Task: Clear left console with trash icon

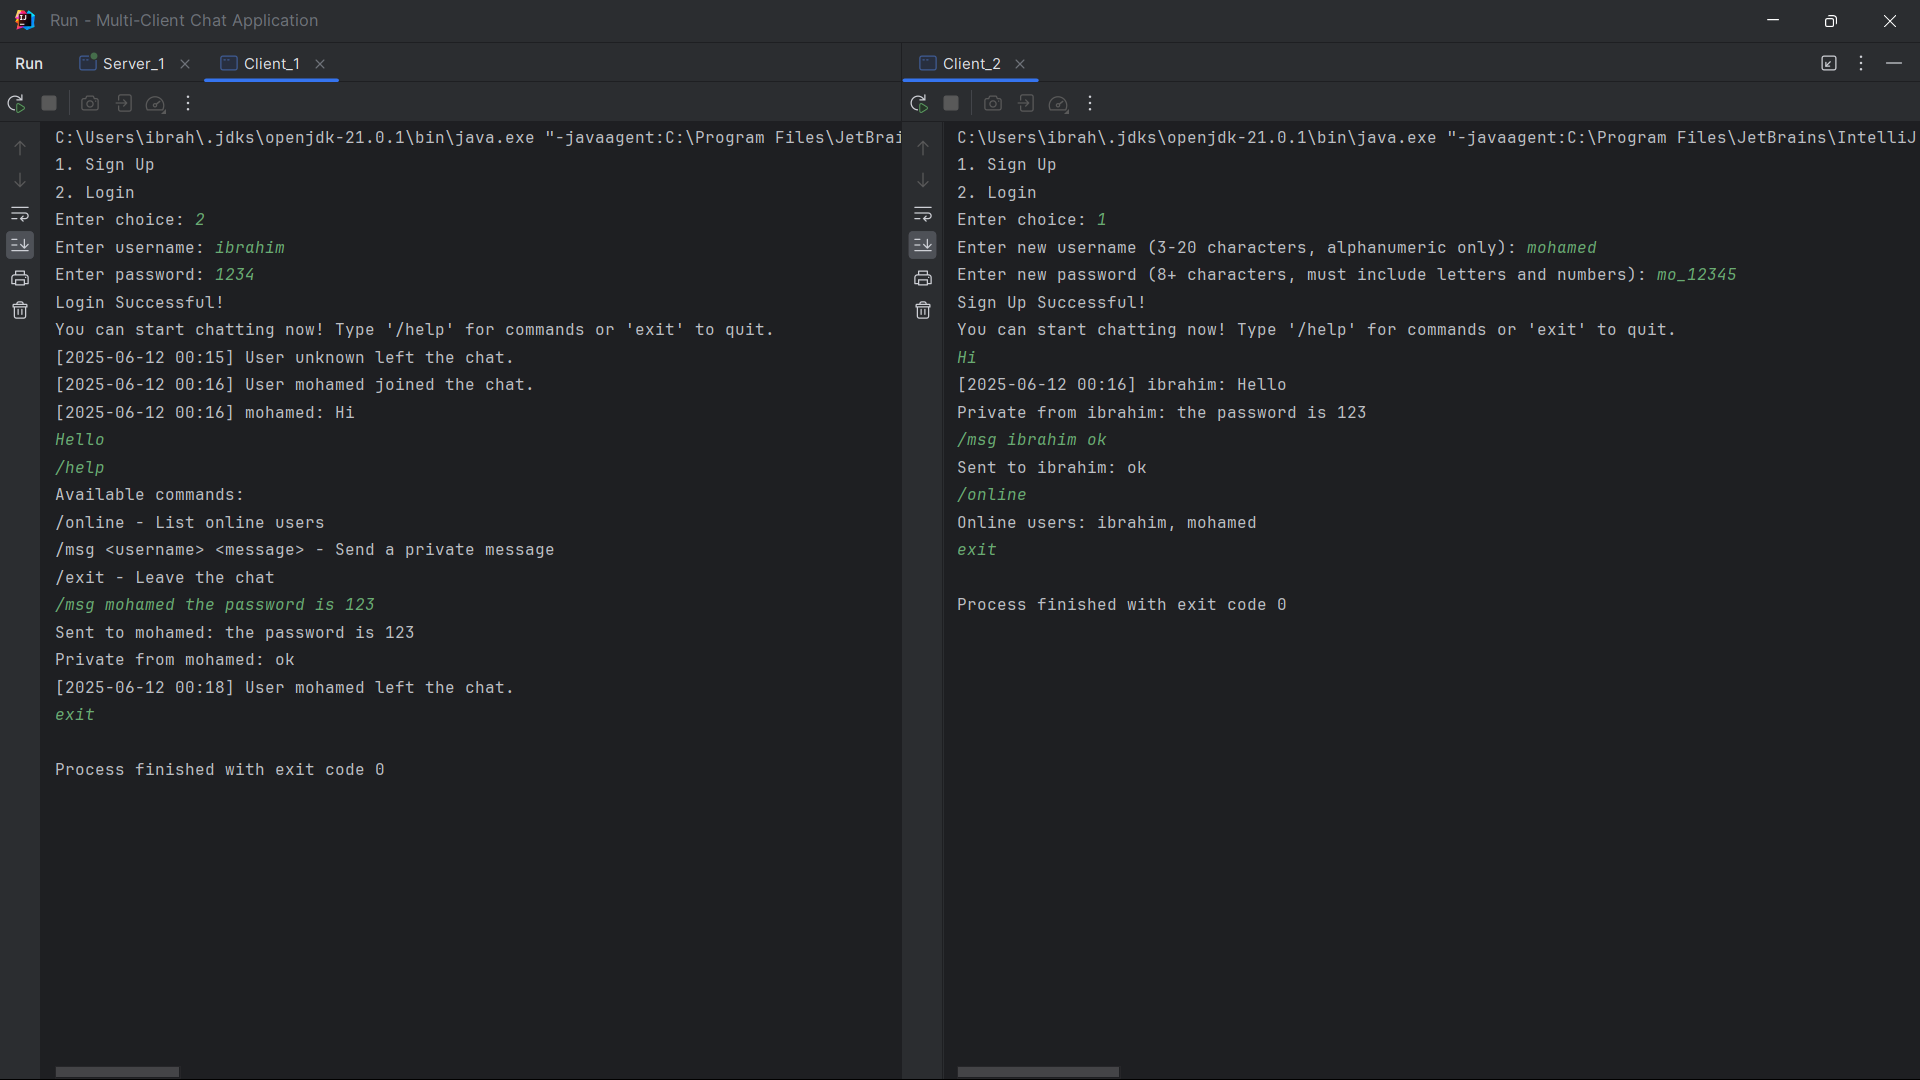Action: coord(20,311)
